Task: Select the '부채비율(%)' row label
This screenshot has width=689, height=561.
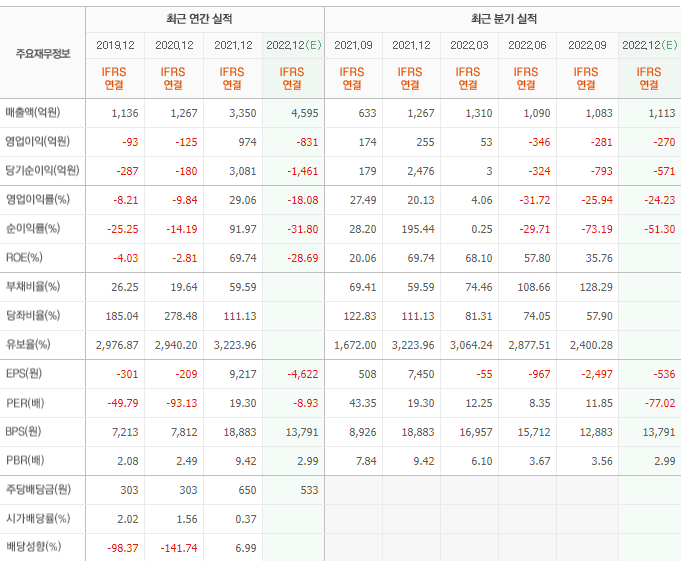Action: [x=33, y=287]
